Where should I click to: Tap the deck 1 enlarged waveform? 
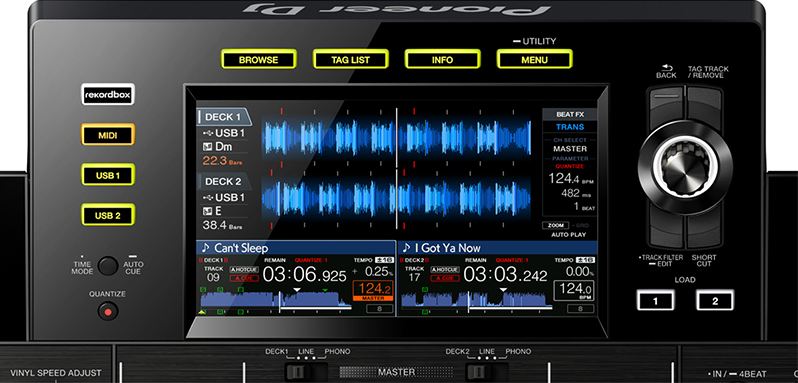click(396, 137)
